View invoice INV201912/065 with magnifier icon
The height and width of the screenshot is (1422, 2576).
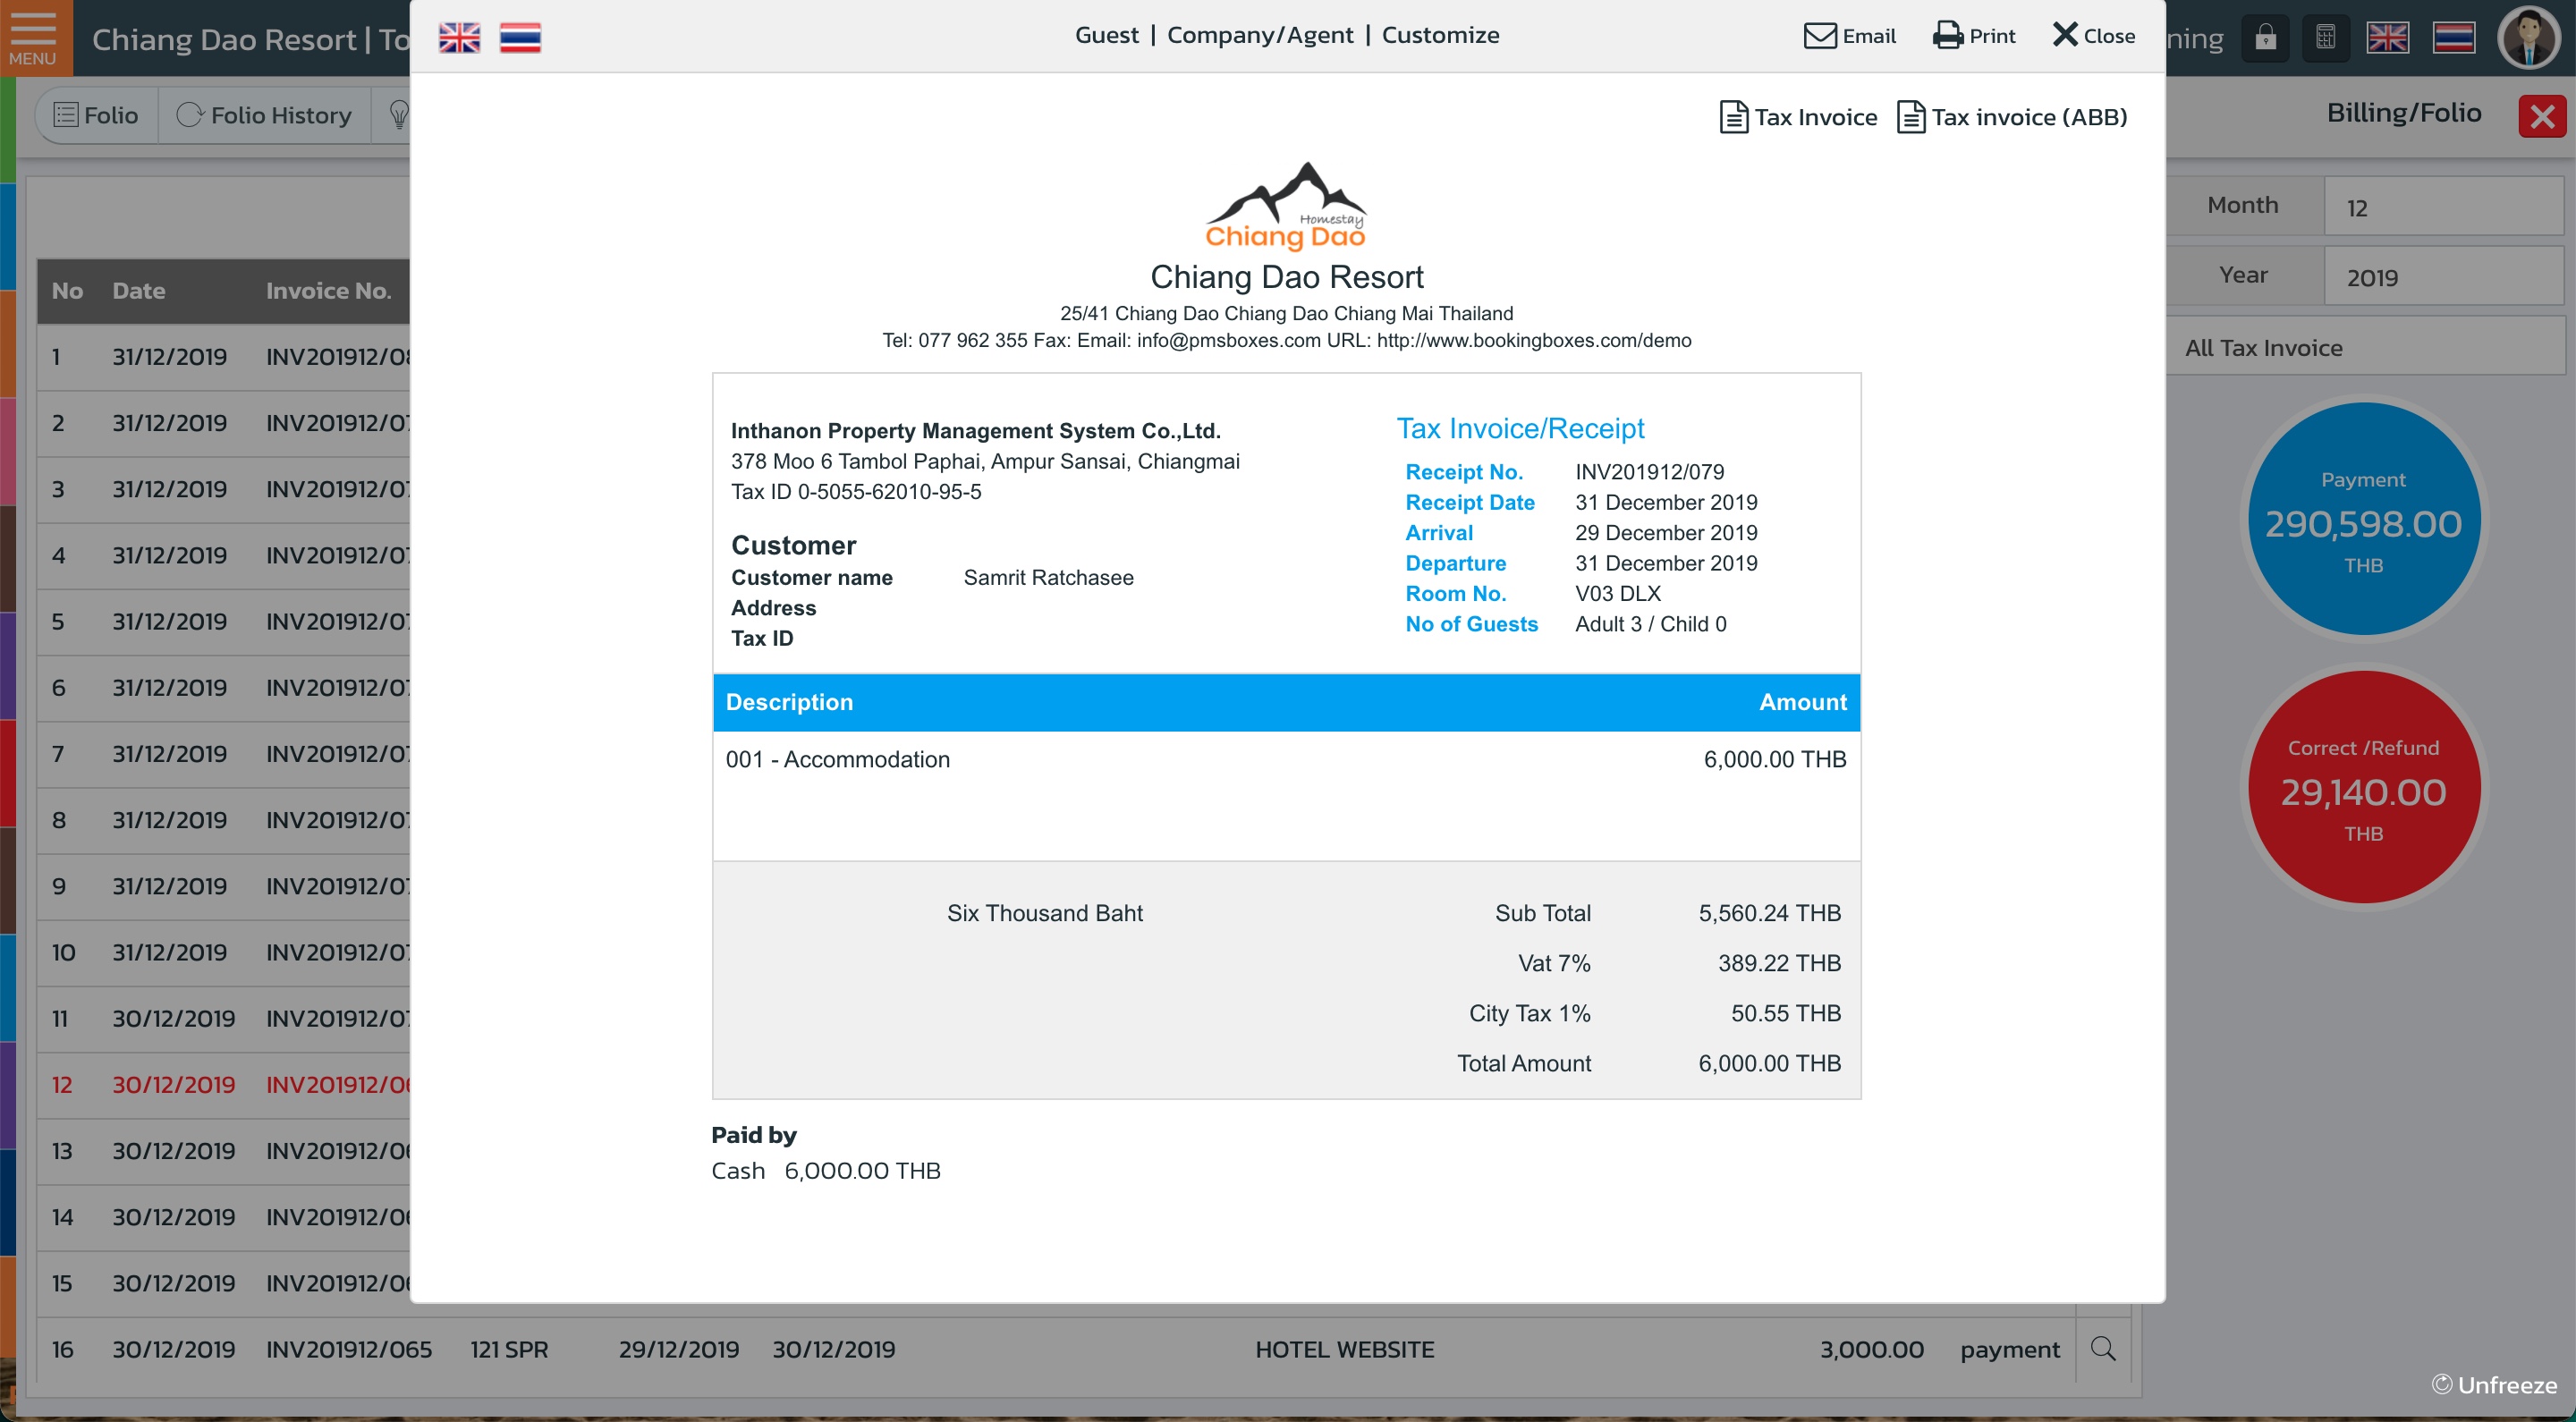click(x=2103, y=1349)
